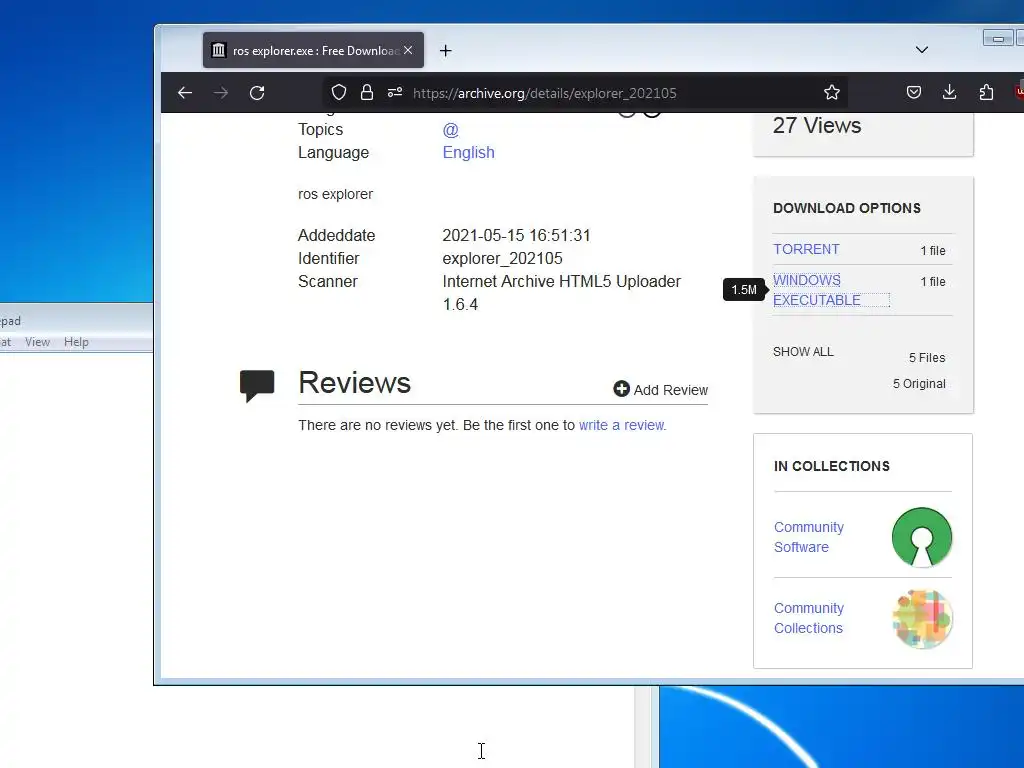Image resolution: width=1024 pixels, height=768 pixels.
Task: Click the IN COLLECTIONS heading
Action: pyautogui.click(x=831, y=466)
